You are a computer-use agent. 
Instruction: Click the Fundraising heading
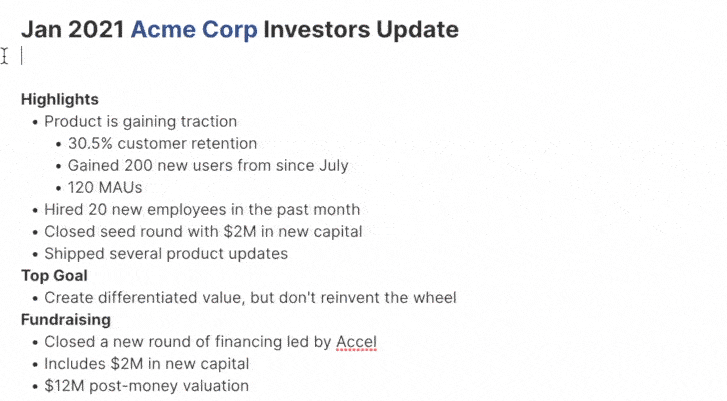[x=66, y=319]
